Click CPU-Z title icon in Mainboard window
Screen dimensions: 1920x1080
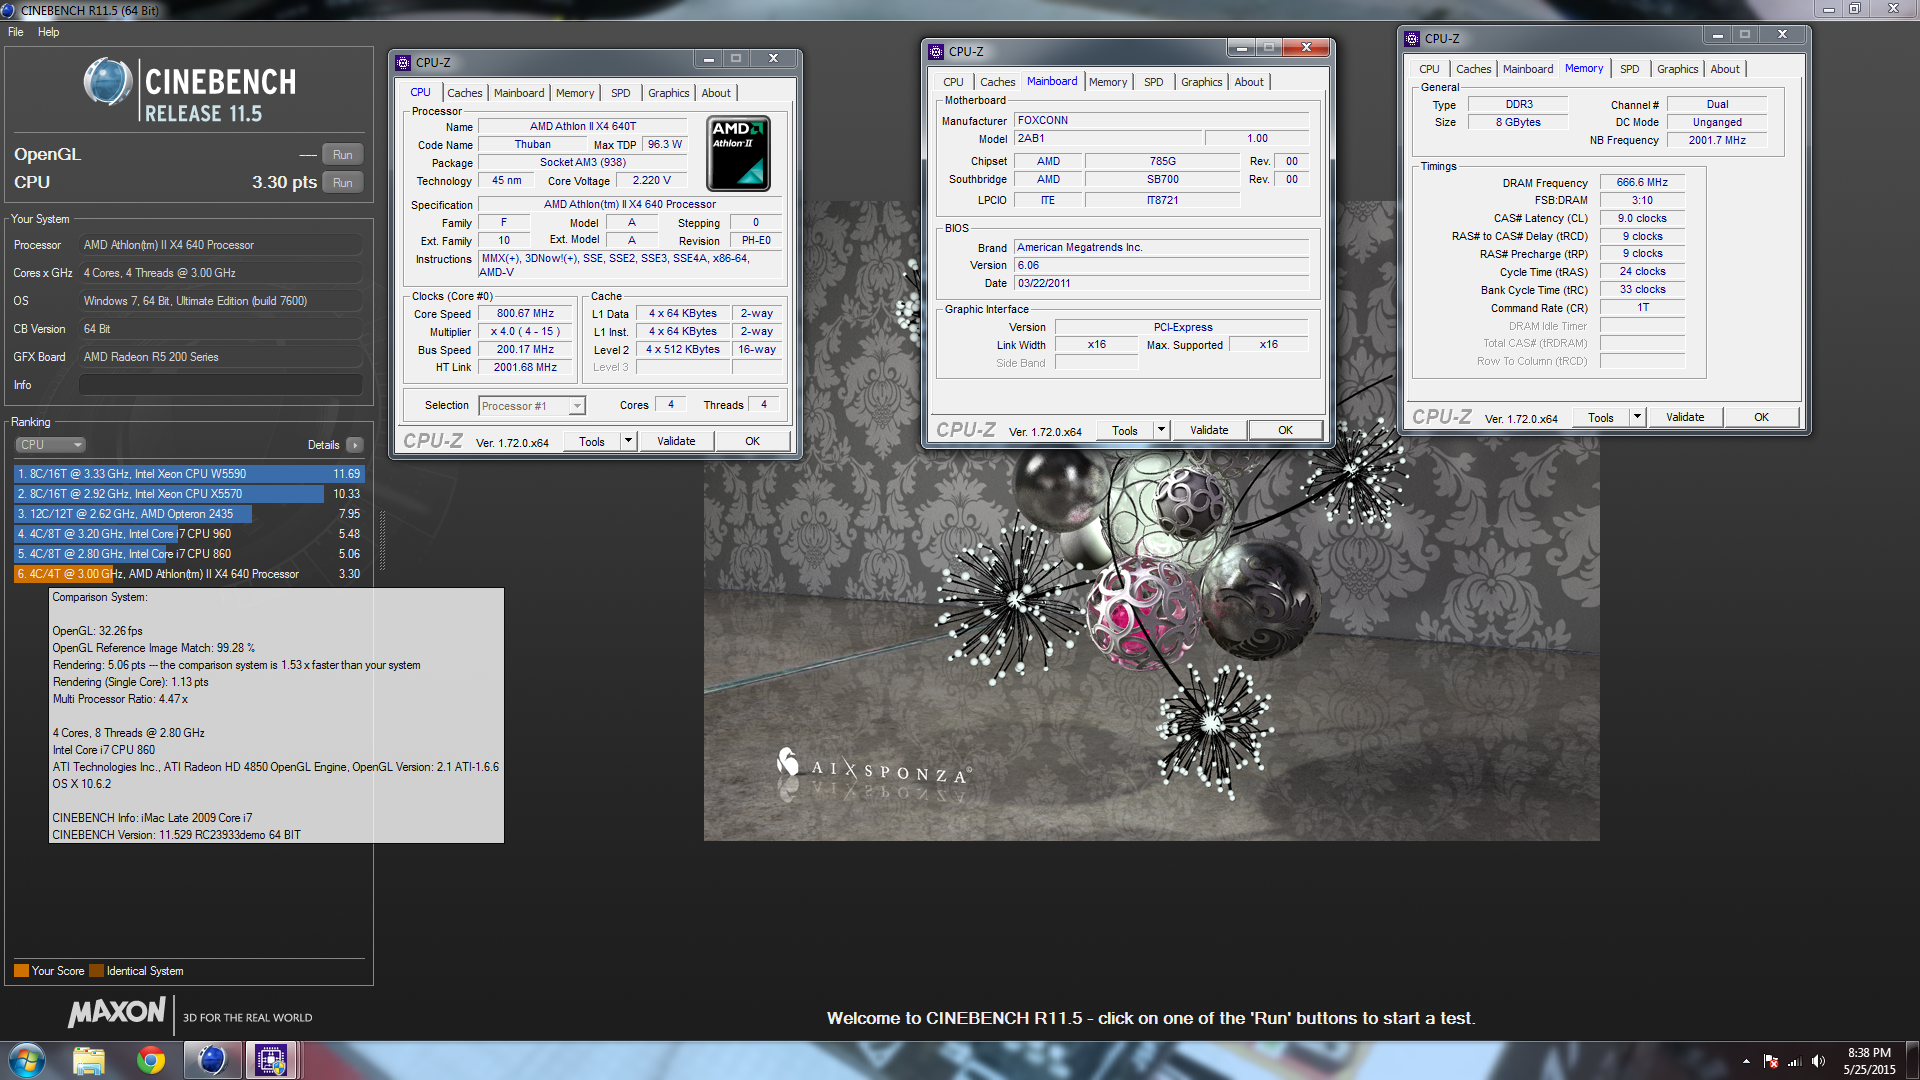point(936,51)
